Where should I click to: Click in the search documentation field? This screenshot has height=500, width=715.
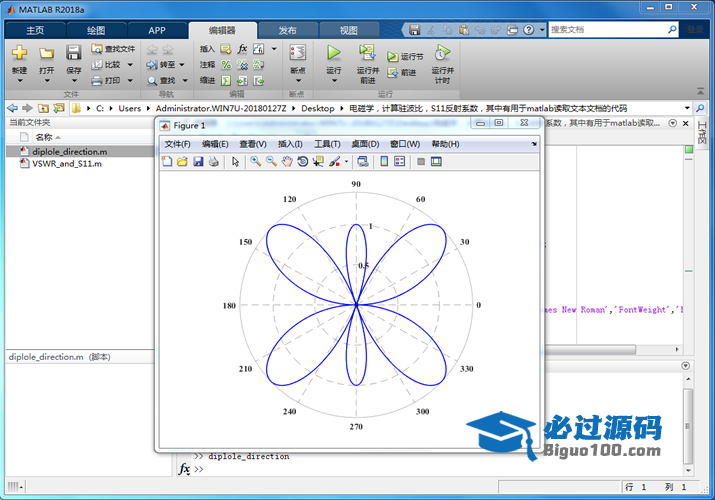pyautogui.click(x=609, y=30)
